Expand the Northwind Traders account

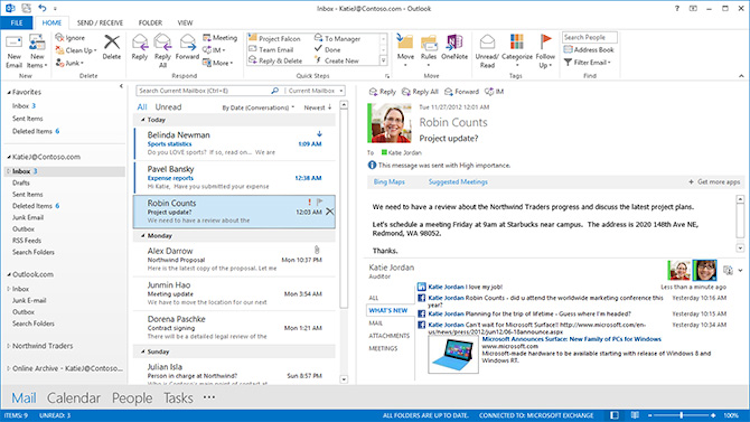pos(9,345)
